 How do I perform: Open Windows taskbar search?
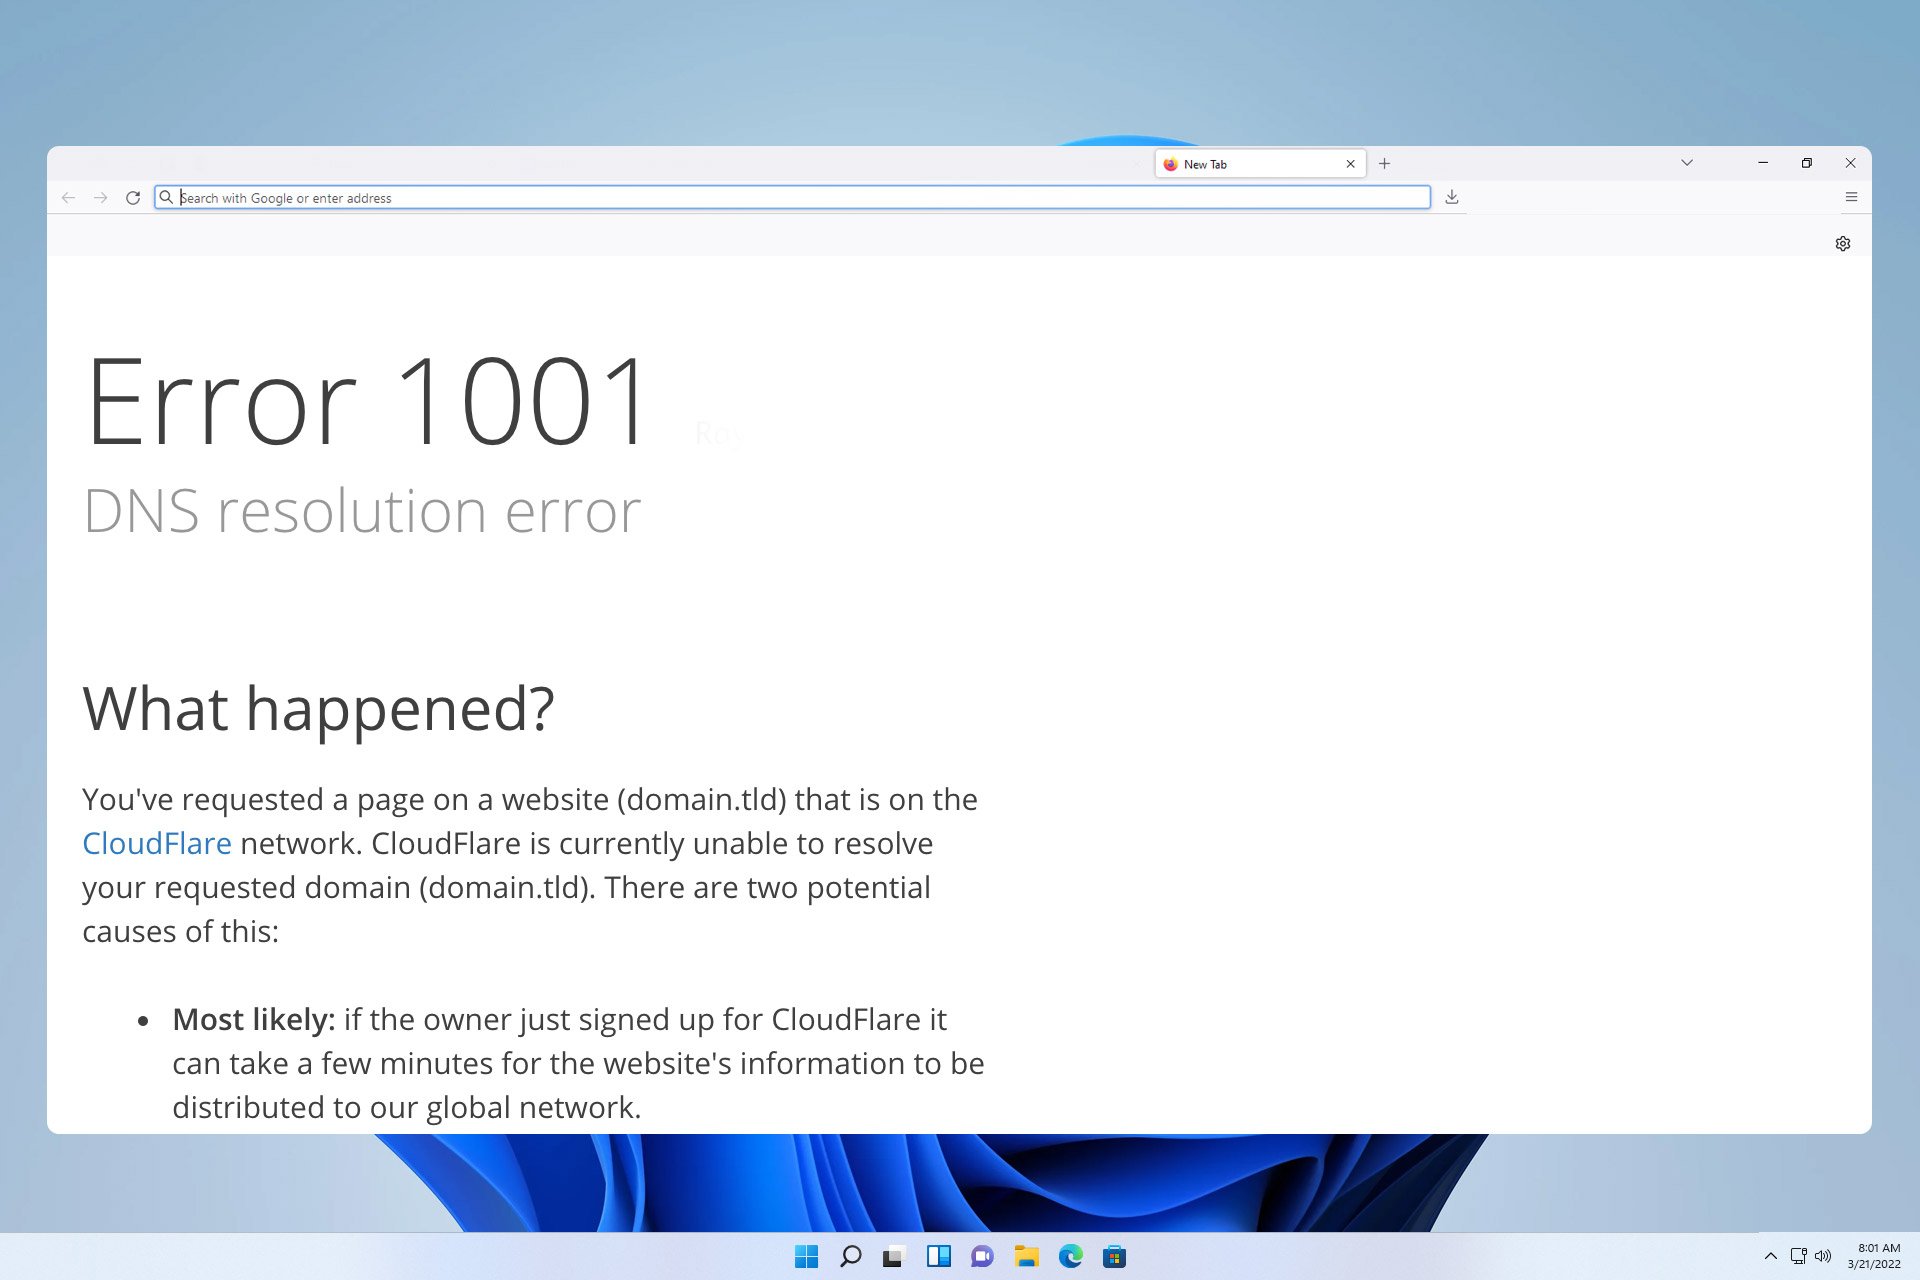point(850,1257)
